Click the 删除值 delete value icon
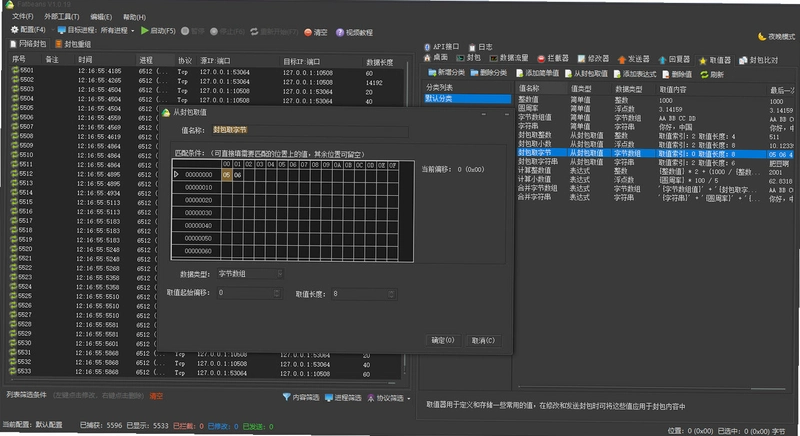 666,74
